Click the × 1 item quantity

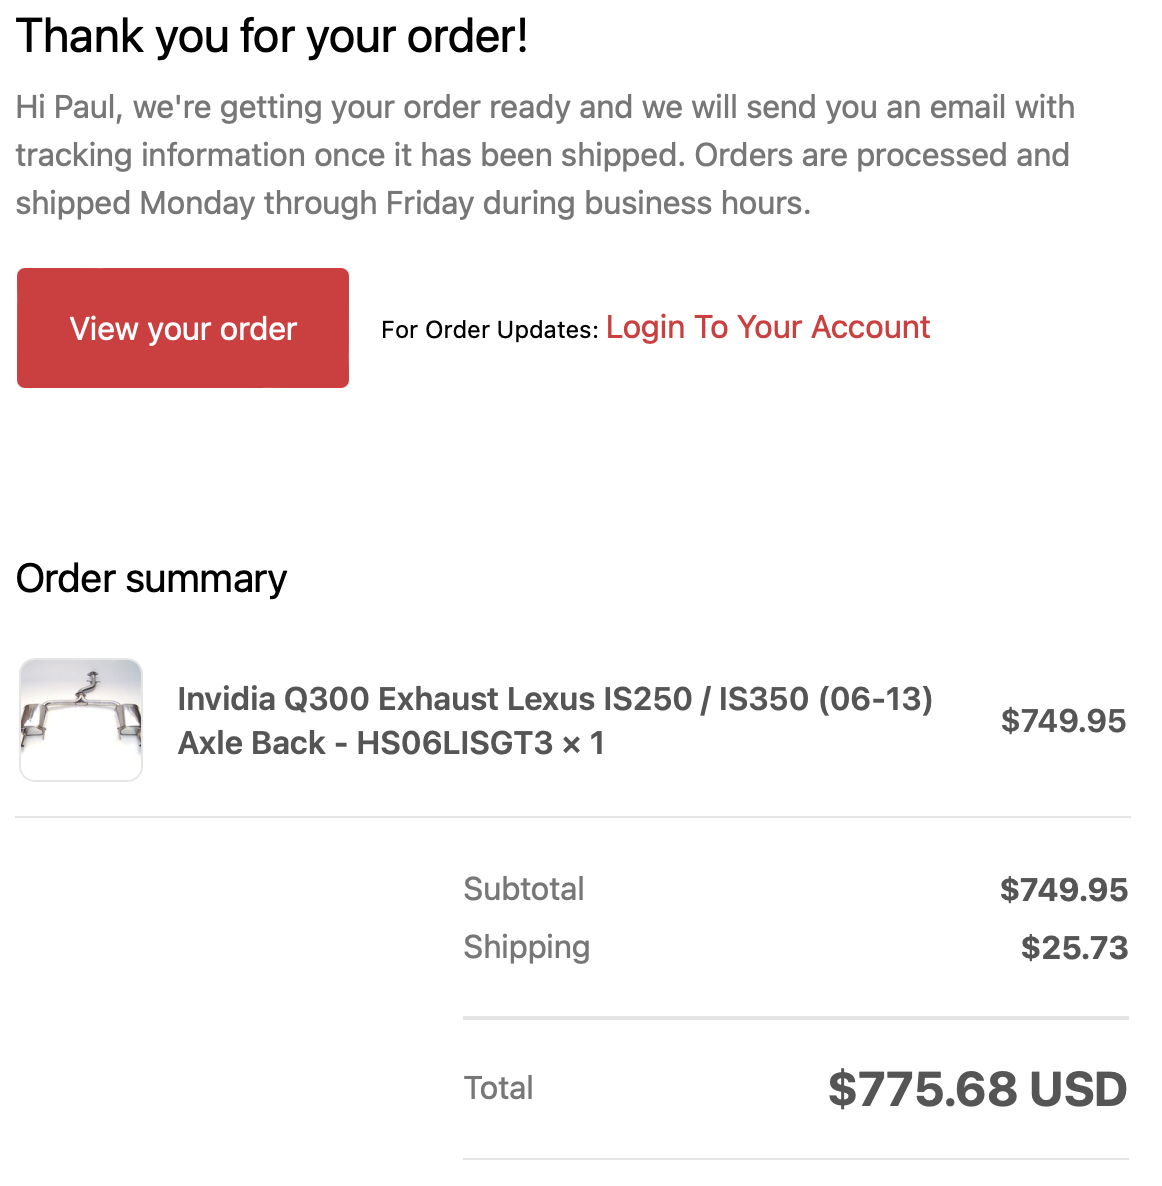583,743
